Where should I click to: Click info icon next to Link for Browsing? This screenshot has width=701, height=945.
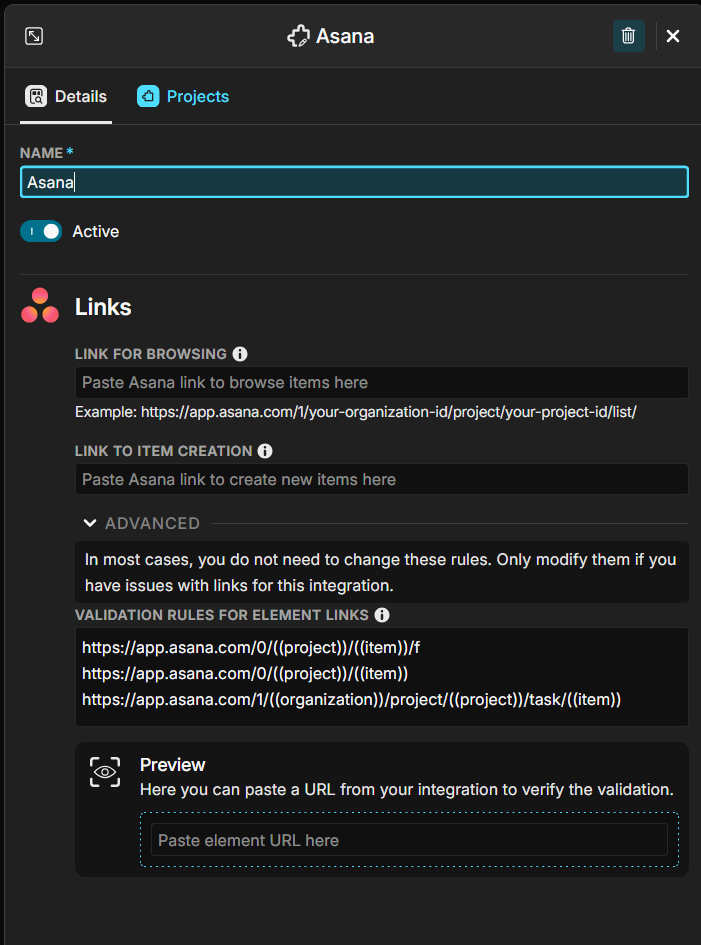[240, 354]
